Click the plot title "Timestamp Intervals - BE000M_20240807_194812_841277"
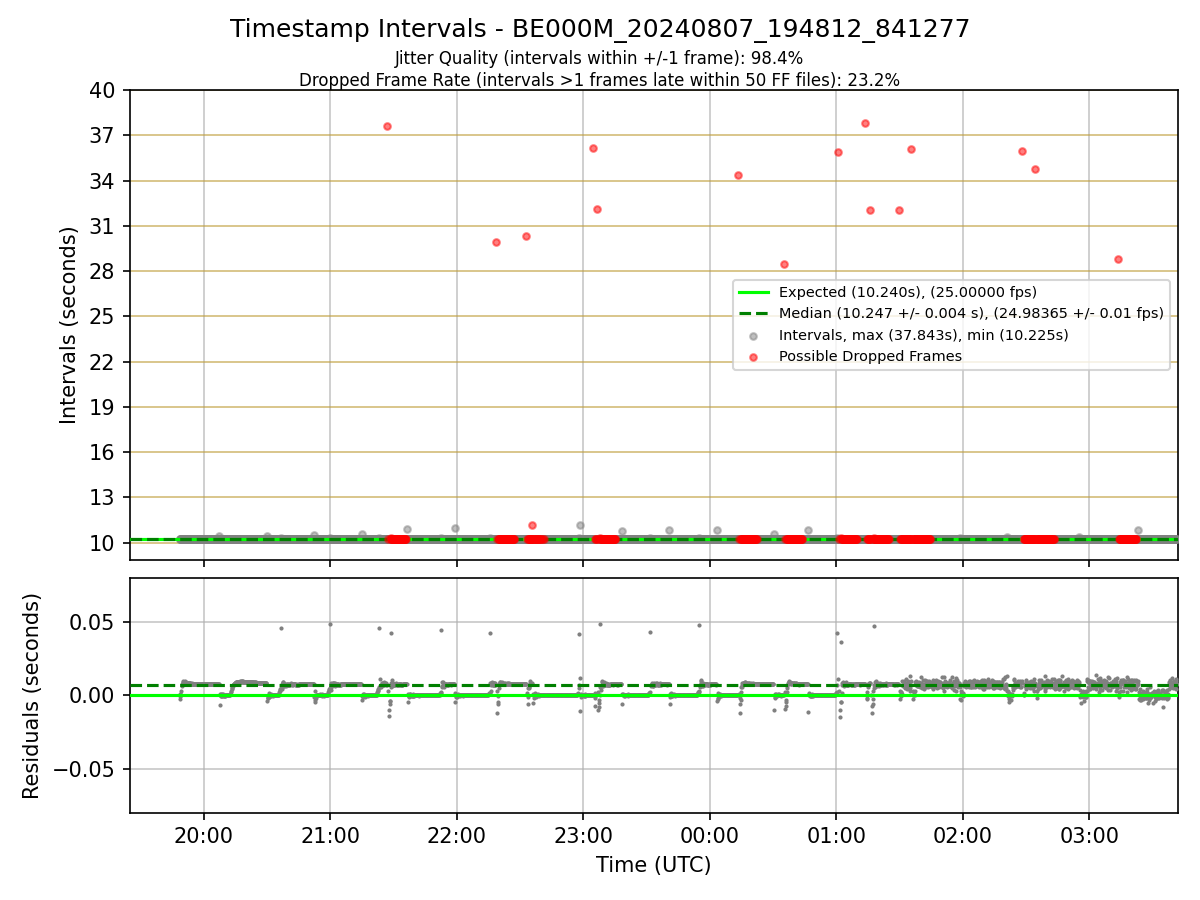The width and height of the screenshot is (1200, 900). (600, 29)
